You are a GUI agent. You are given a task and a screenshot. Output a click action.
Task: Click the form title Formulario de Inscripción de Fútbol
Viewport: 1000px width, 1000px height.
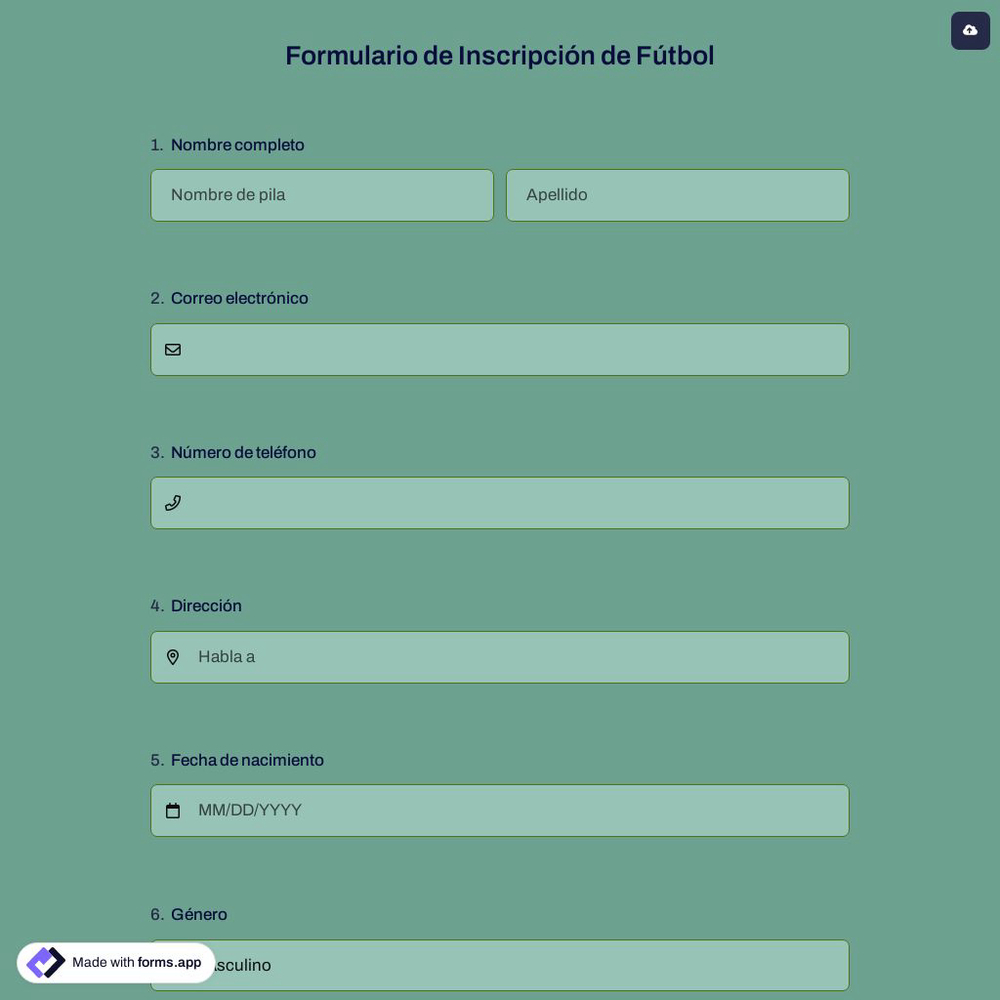pyautogui.click(x=500, y=54)
